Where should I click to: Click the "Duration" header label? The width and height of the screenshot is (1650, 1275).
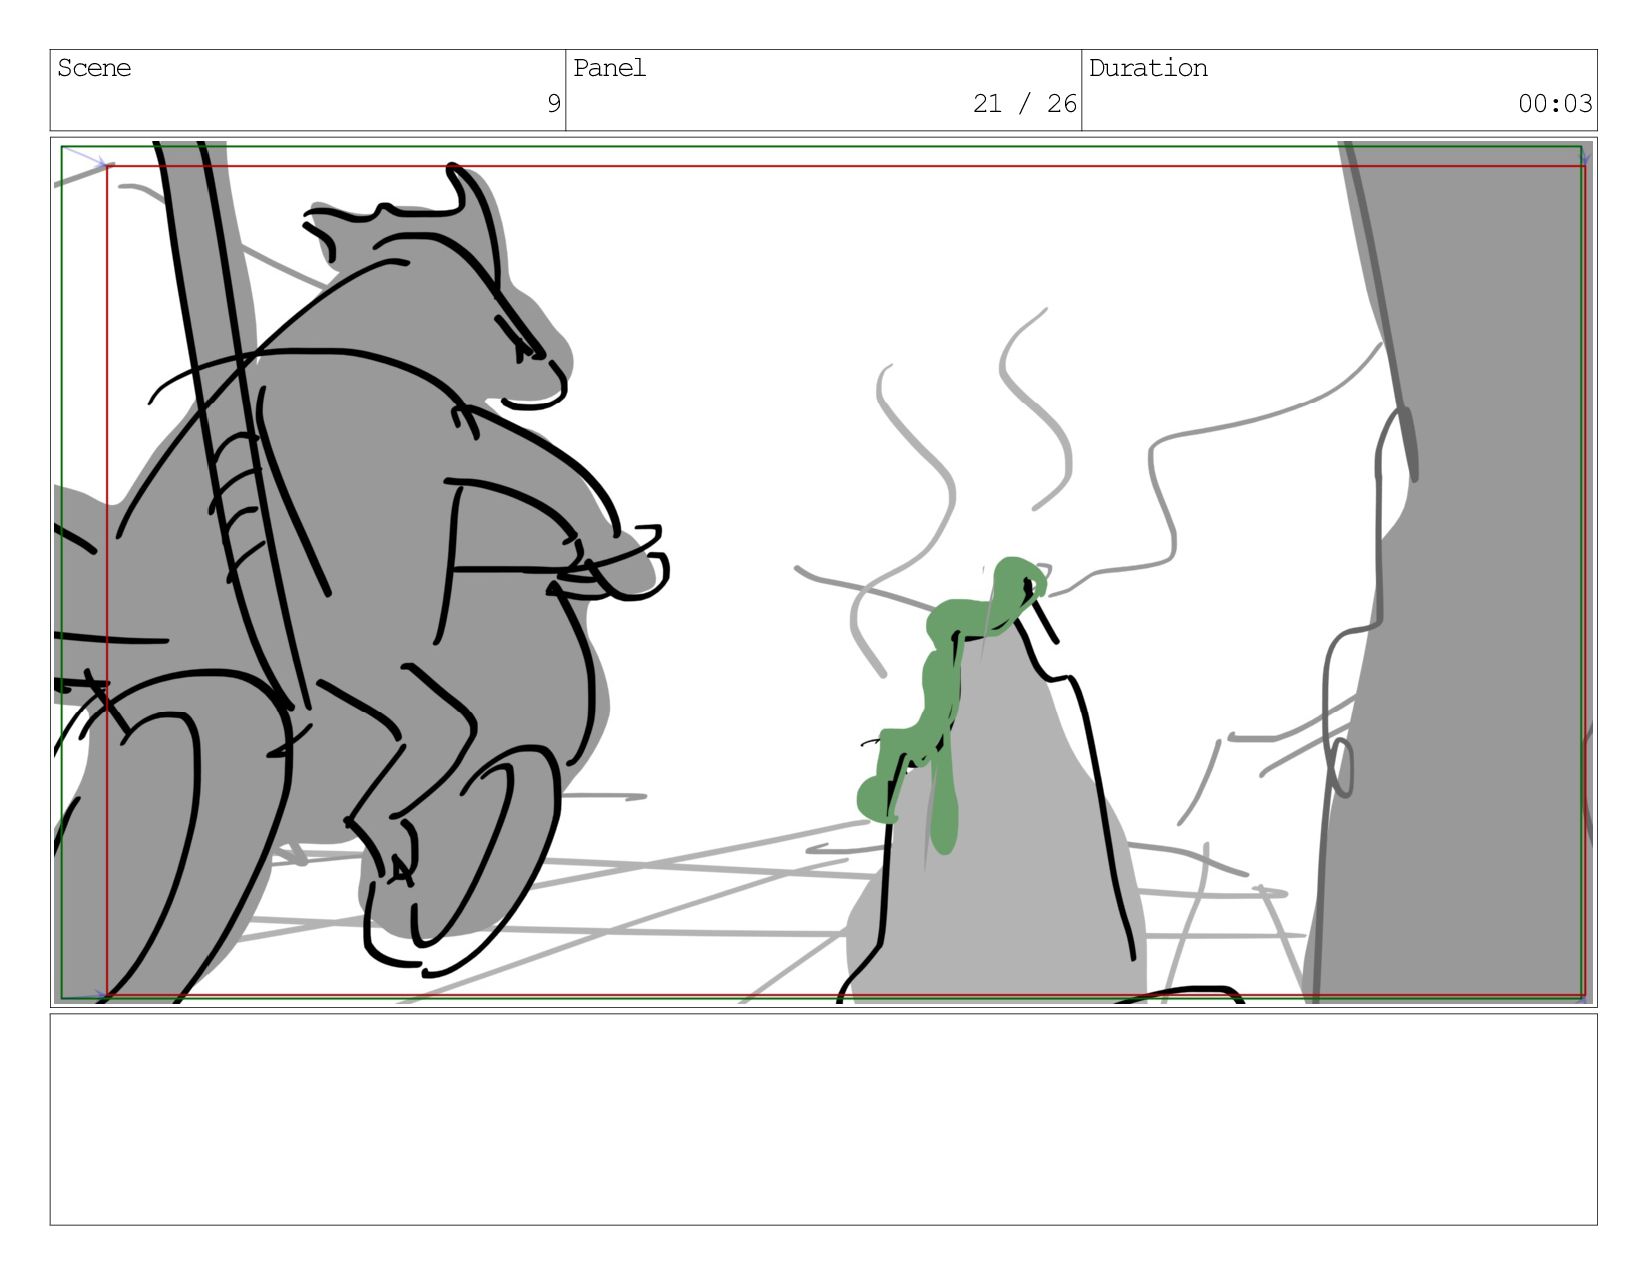click(x=1148, y=68)
